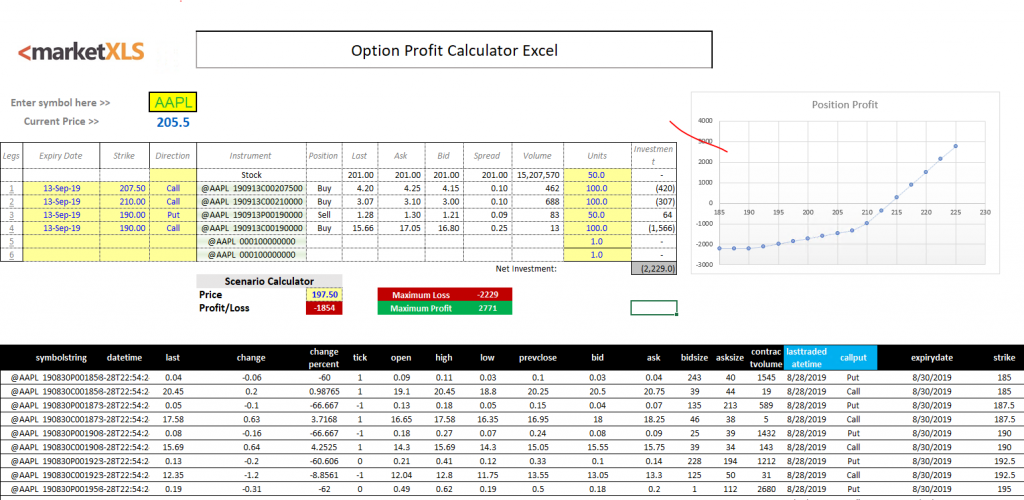This screenshot has width=1024, height=500.
Task: Select investment value (420)
Action: coord(654,188)
